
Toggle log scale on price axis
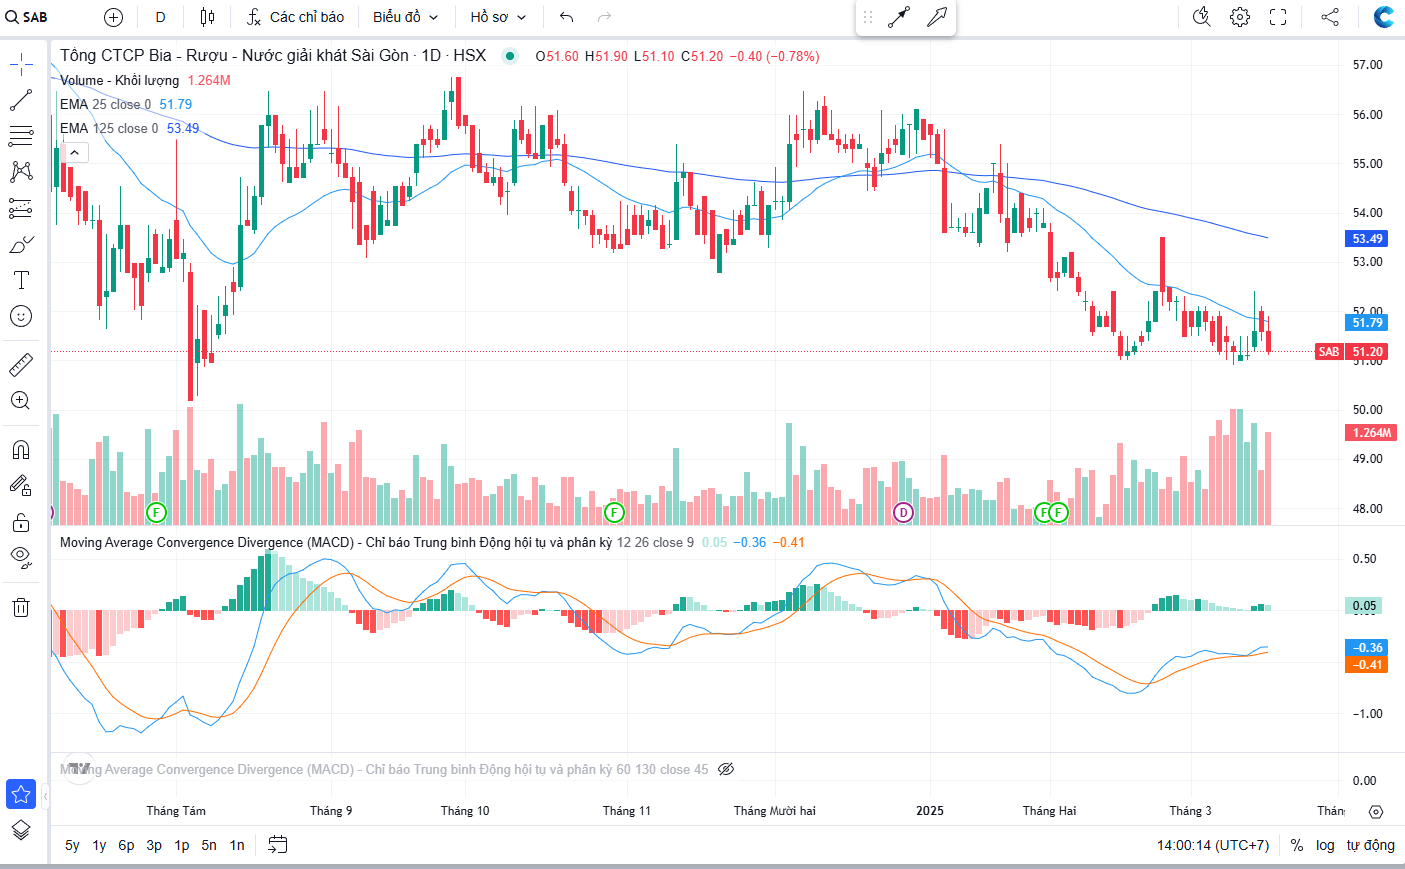1325,845
